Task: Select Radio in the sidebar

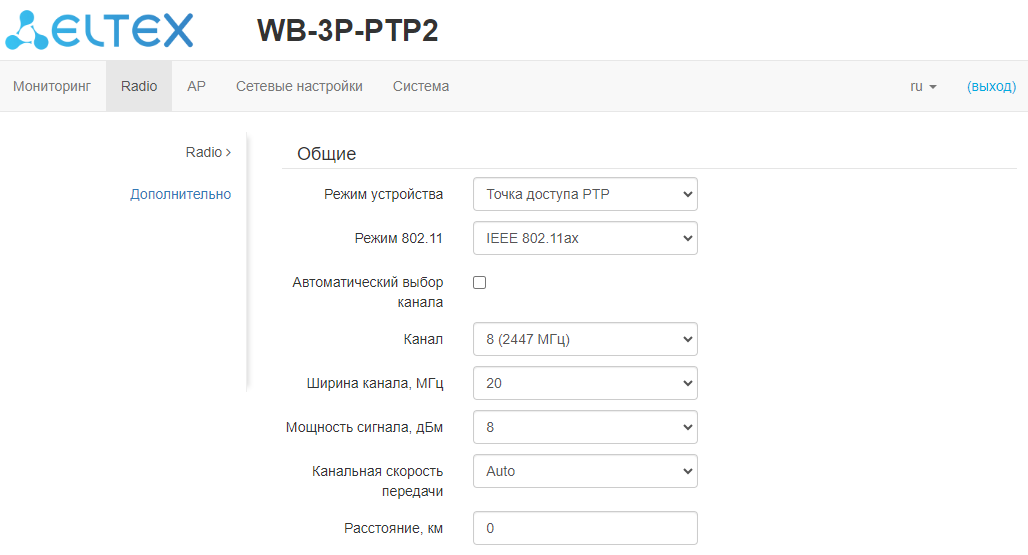Action: coord(207,152)
